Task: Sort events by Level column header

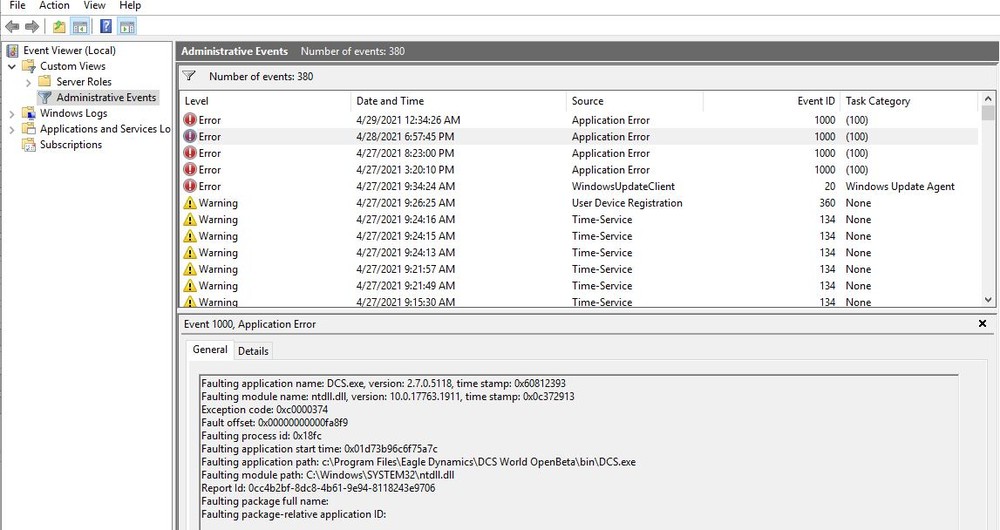Action: [265, 101]
